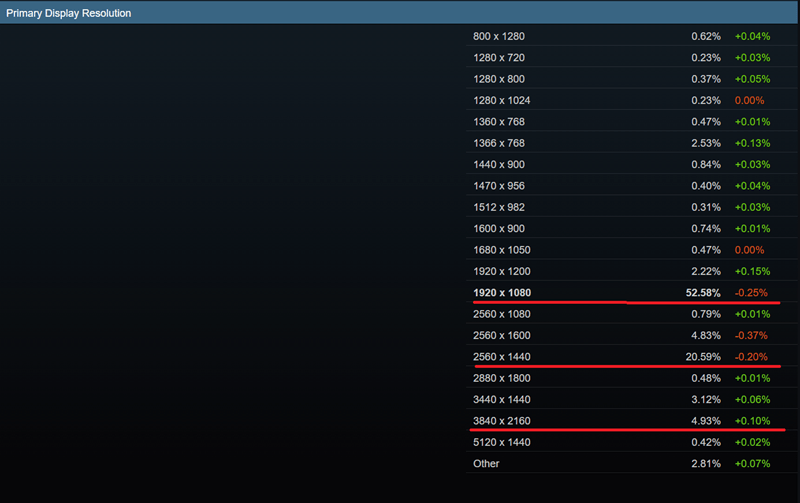Click the +0.15% change for 1920 x 1200

pyautogui.click(x=751, y=272)
